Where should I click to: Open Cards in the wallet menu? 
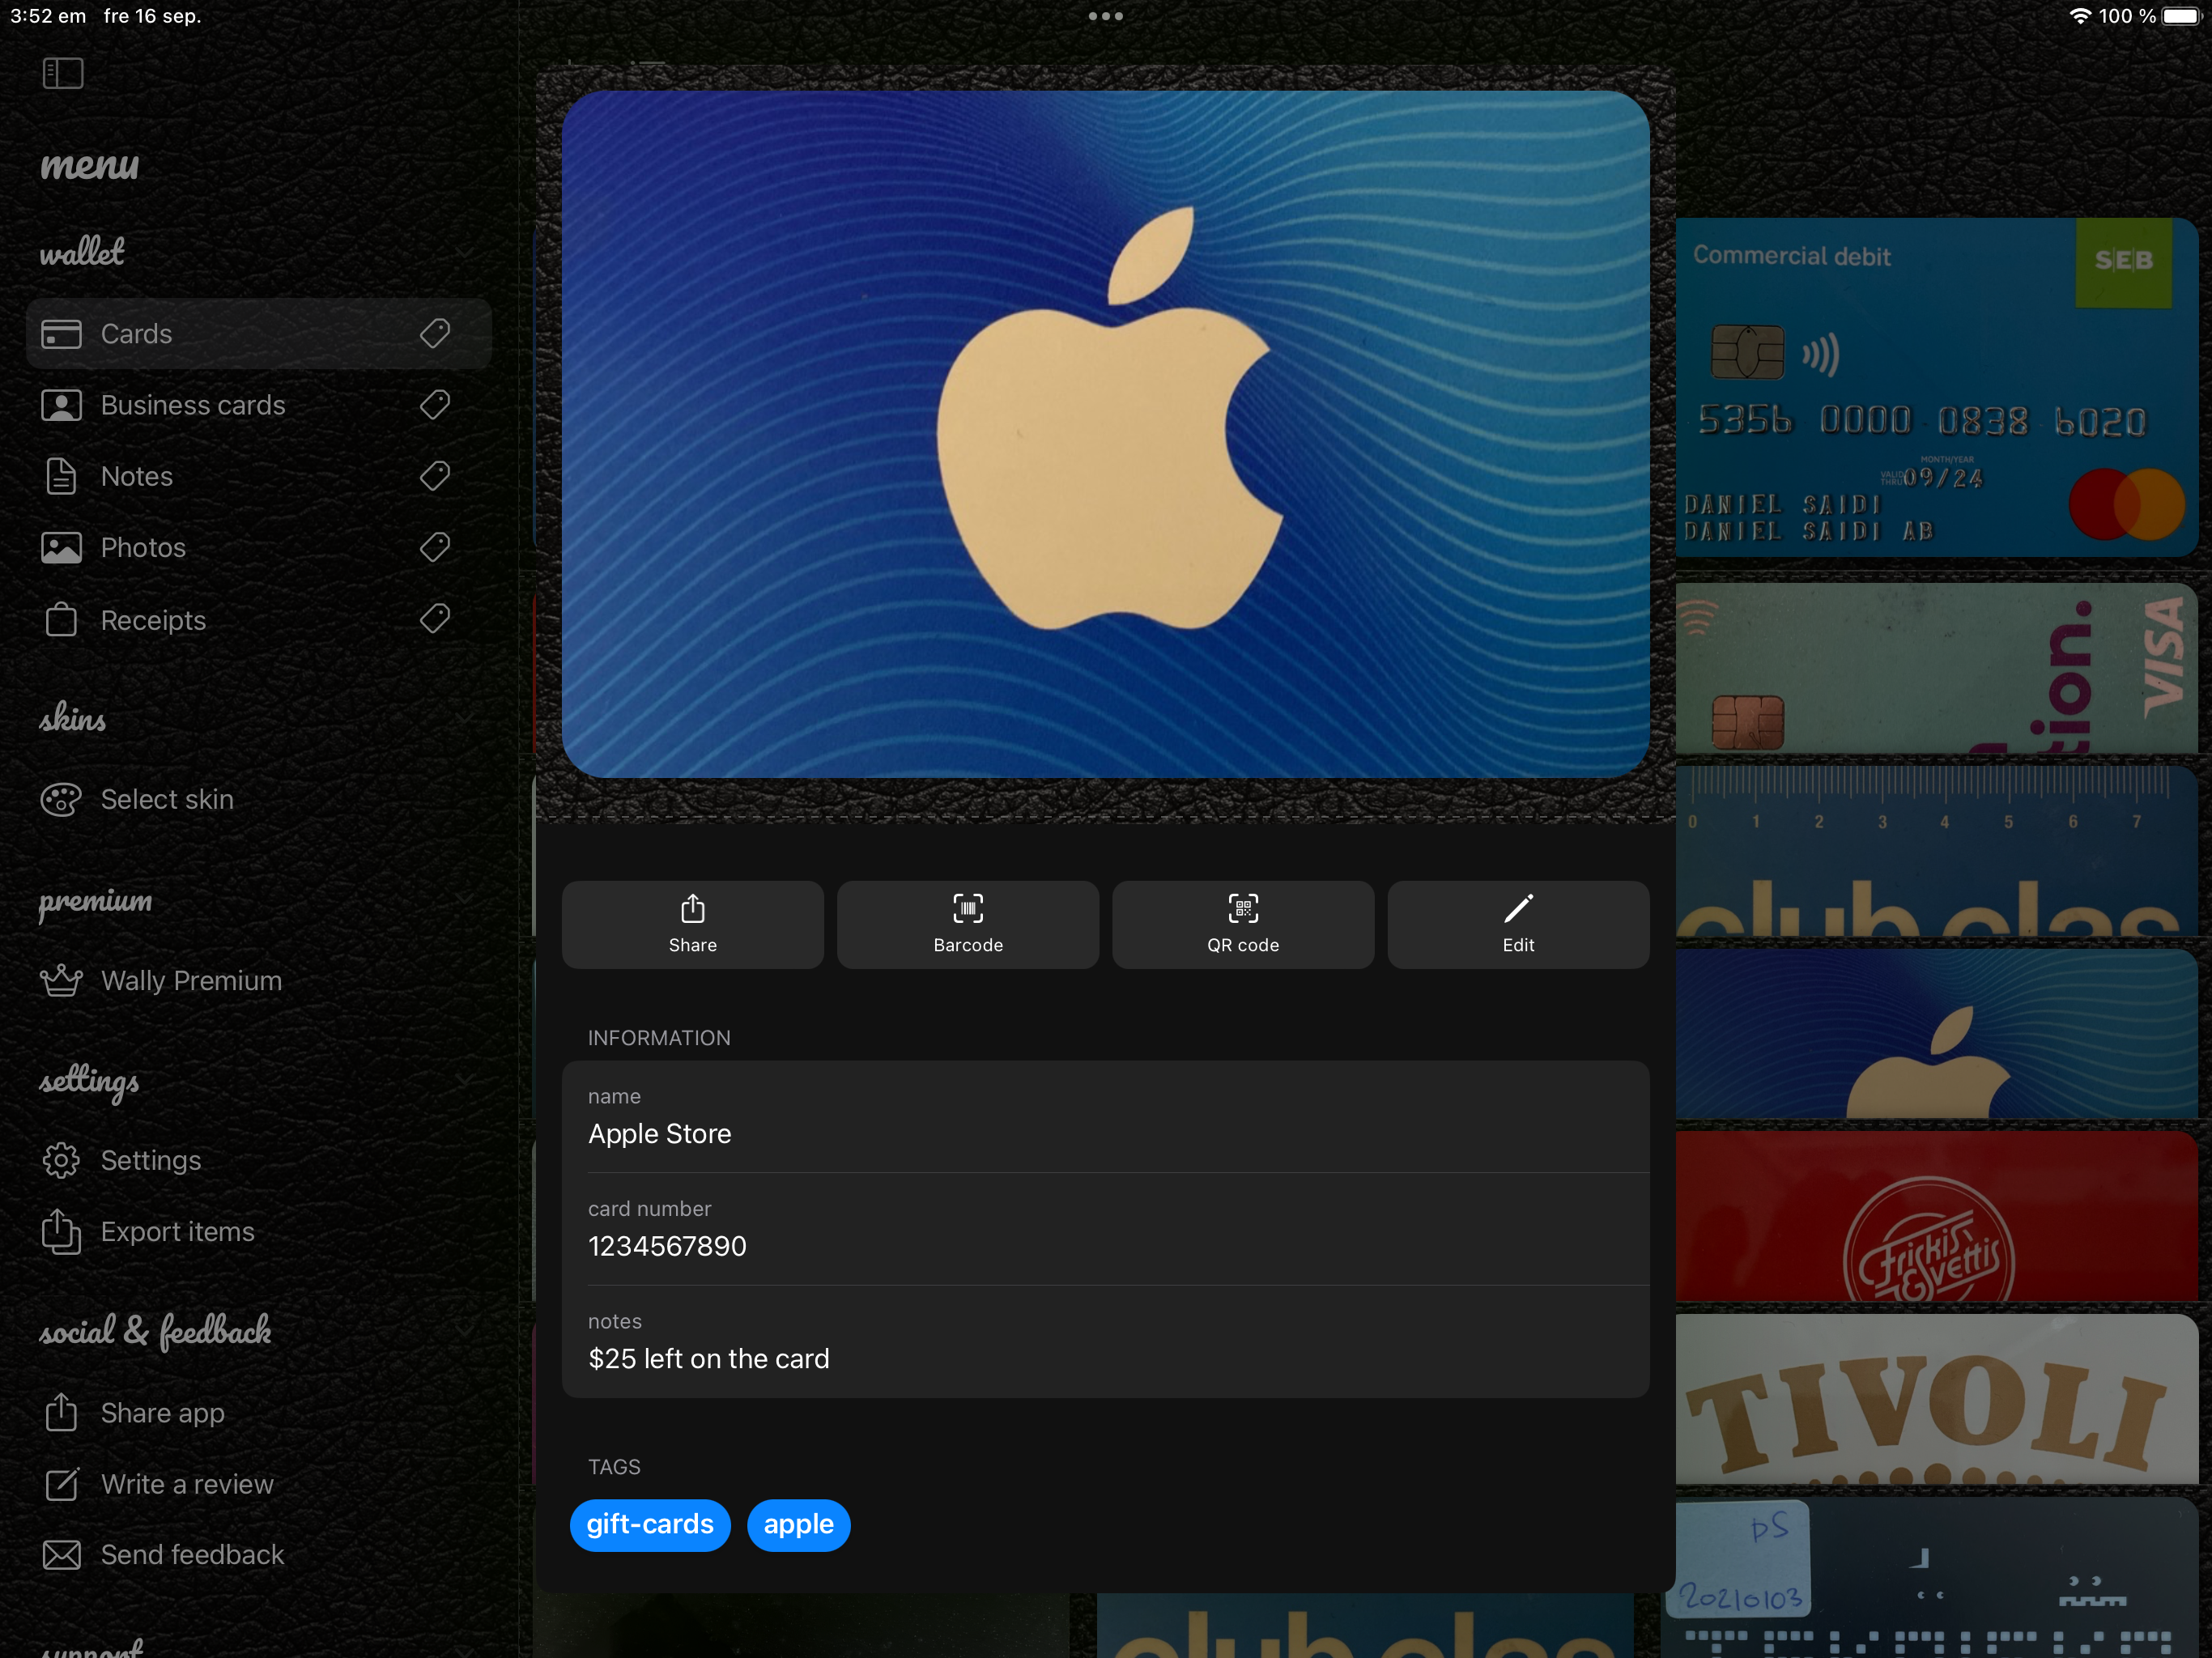point(258,334)
